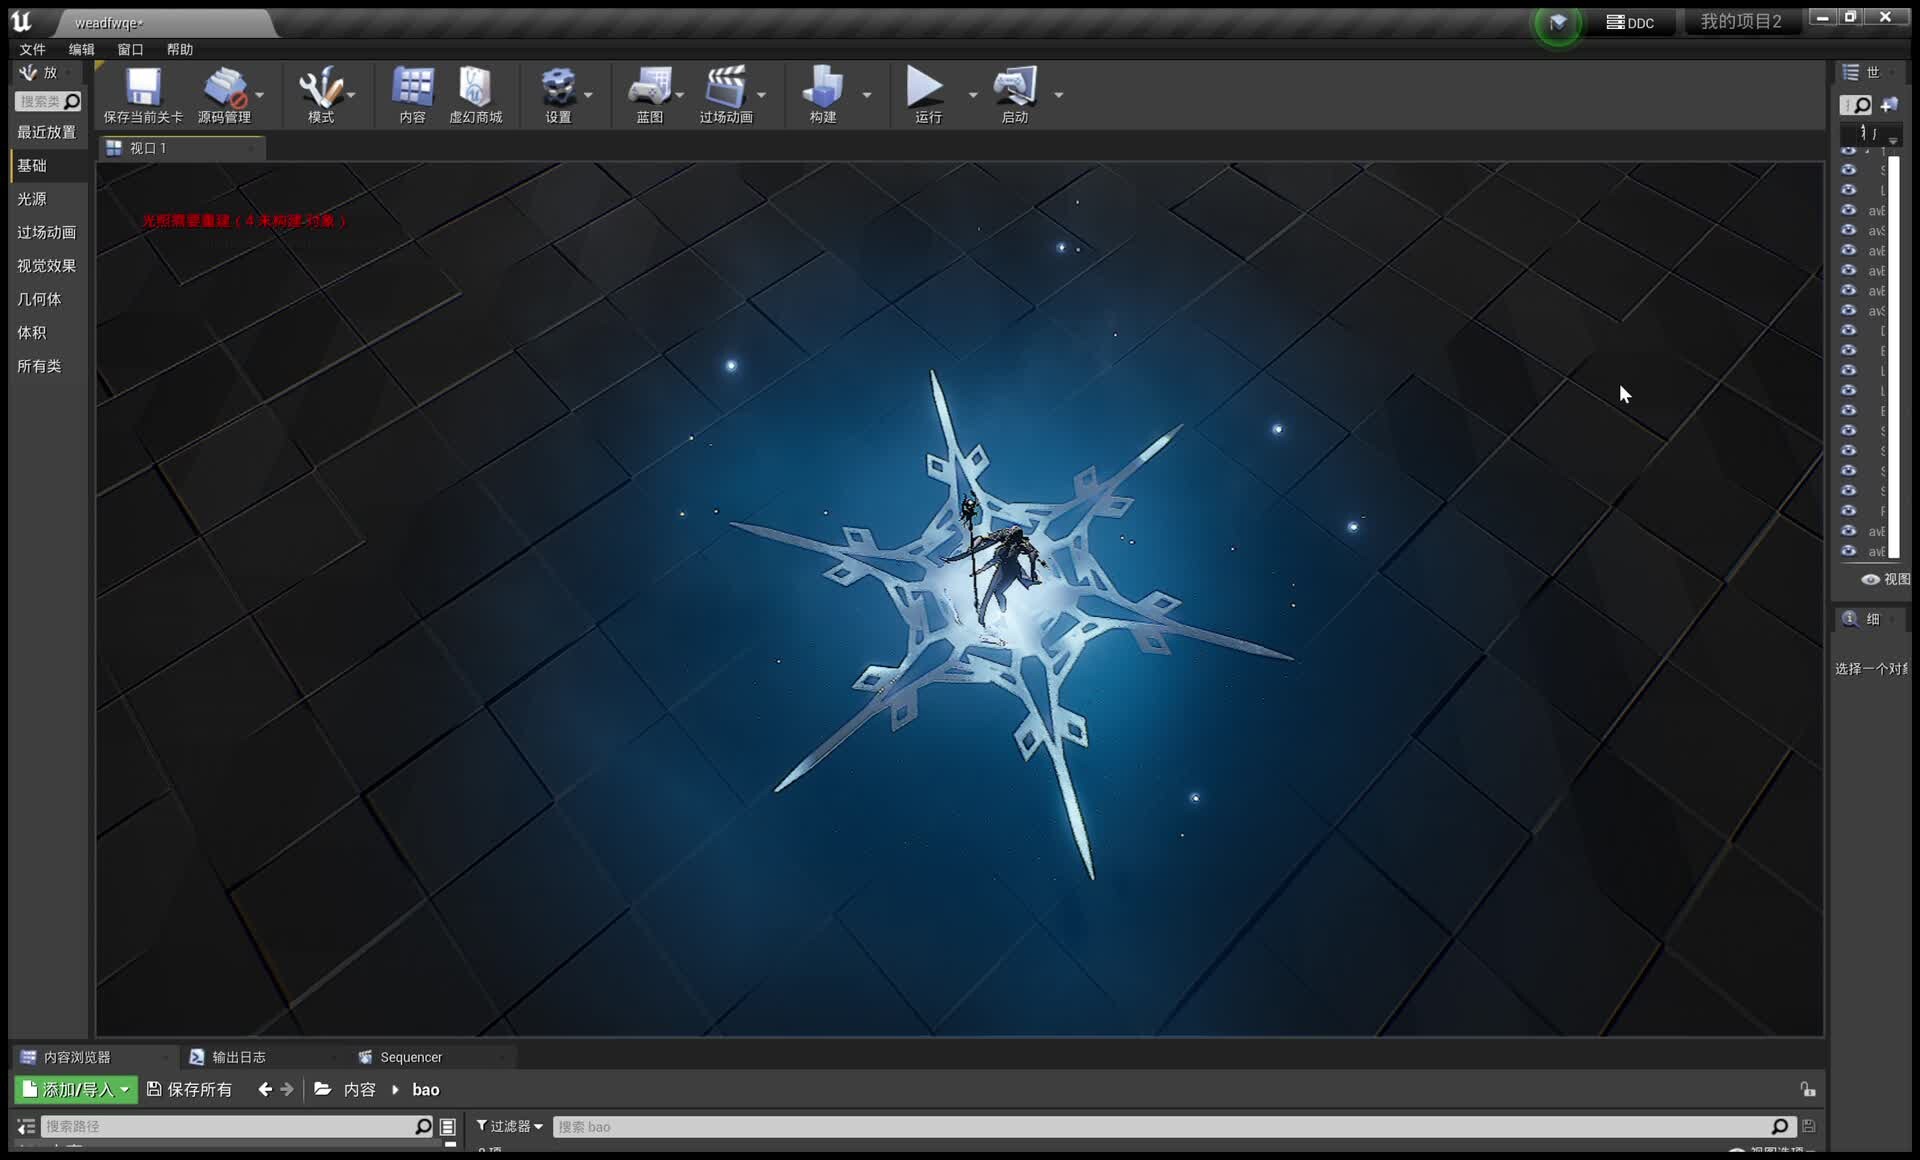Navigate to the bao breadcrumb folder

pyautogui.click(x=426, y=1089)
